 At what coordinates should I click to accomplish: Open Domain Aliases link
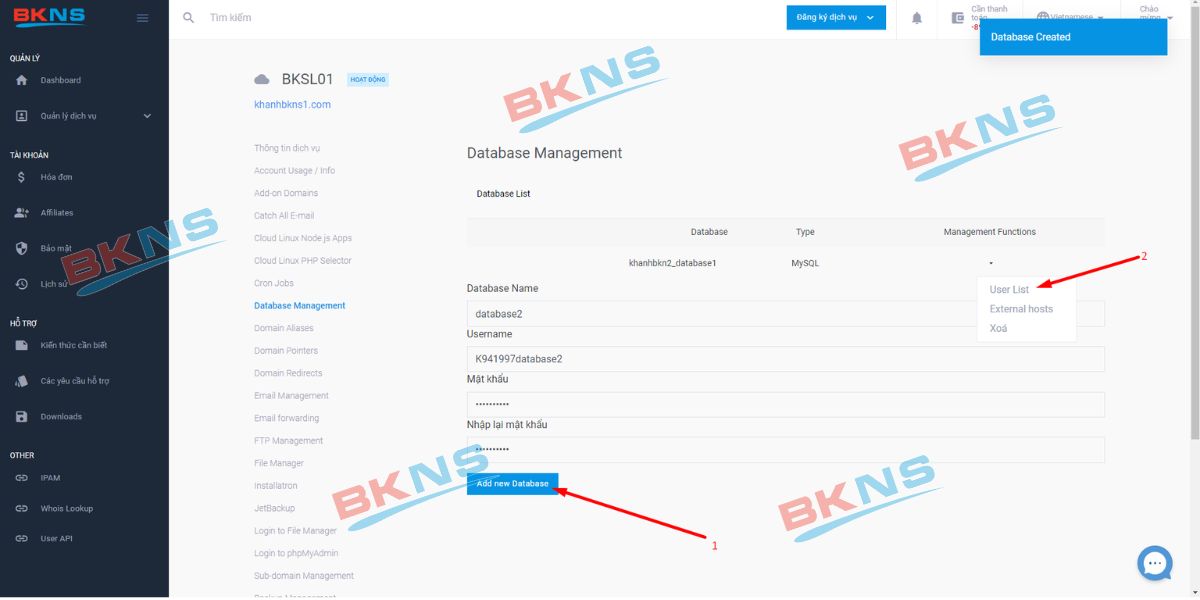[x=284, y=328]
